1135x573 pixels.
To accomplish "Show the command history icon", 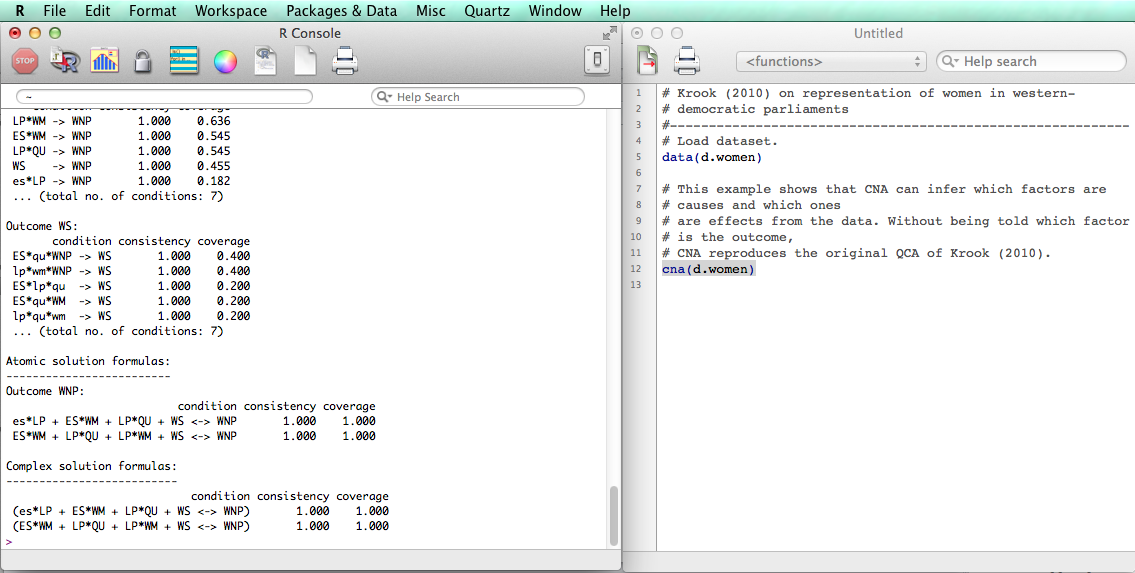I will tap(184, 62).
